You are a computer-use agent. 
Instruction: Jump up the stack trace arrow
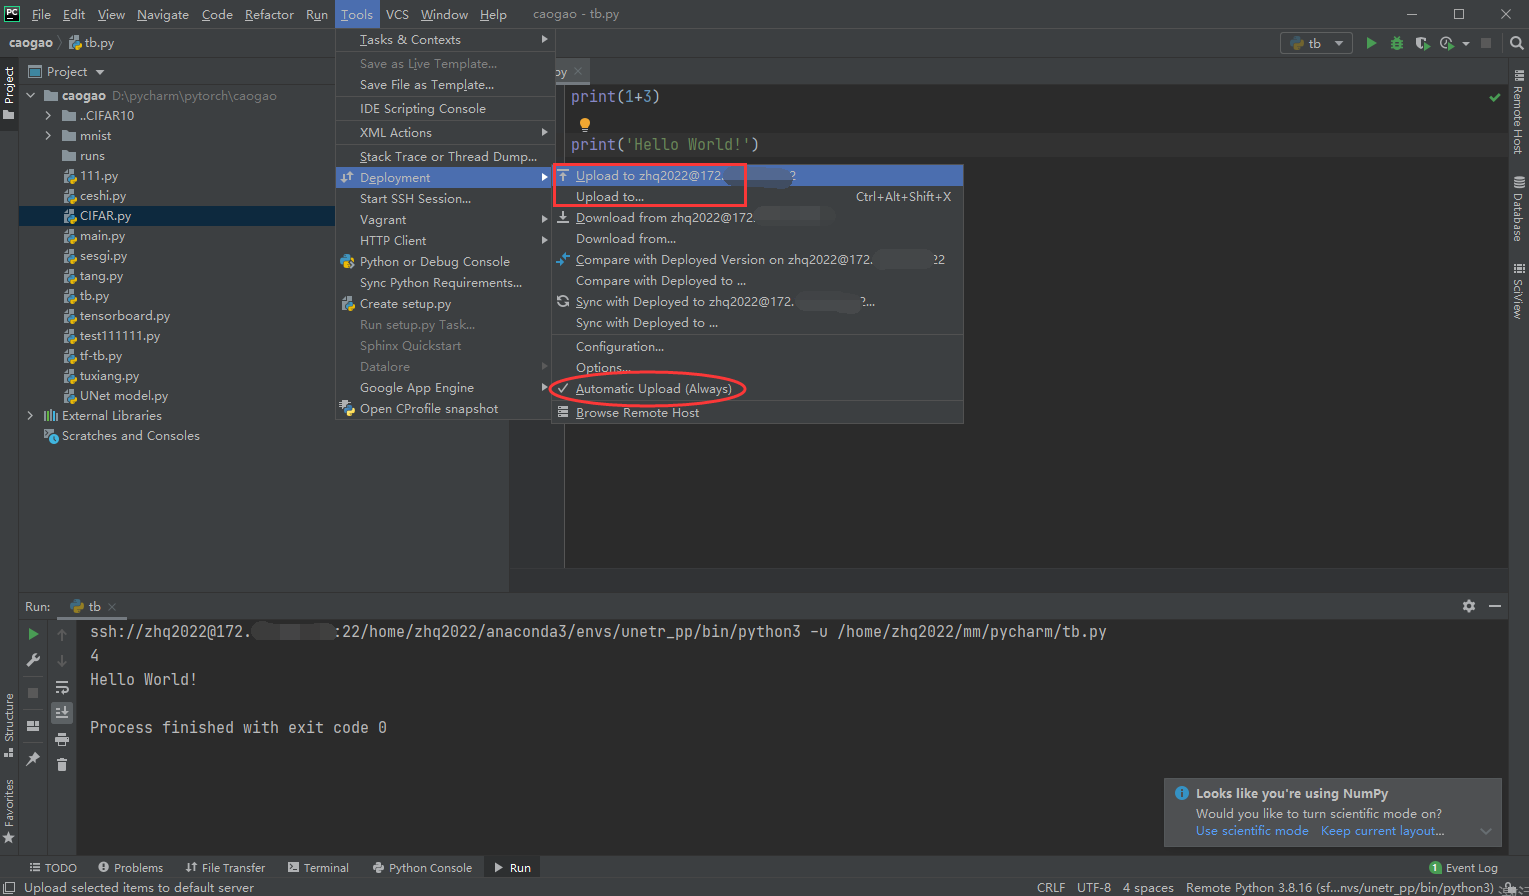point(62,634)
